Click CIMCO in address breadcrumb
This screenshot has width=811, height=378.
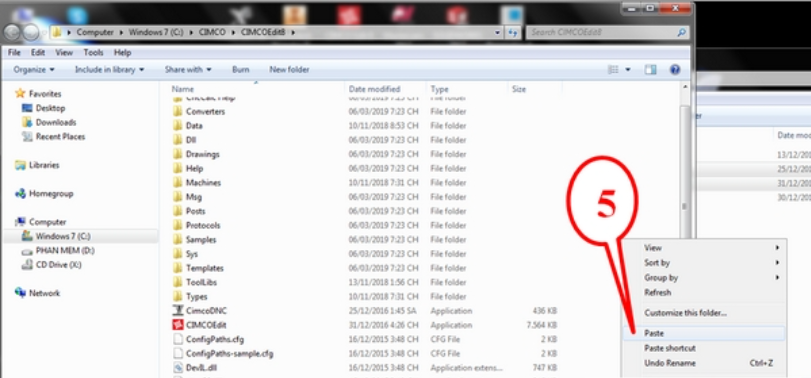(212, 33)
